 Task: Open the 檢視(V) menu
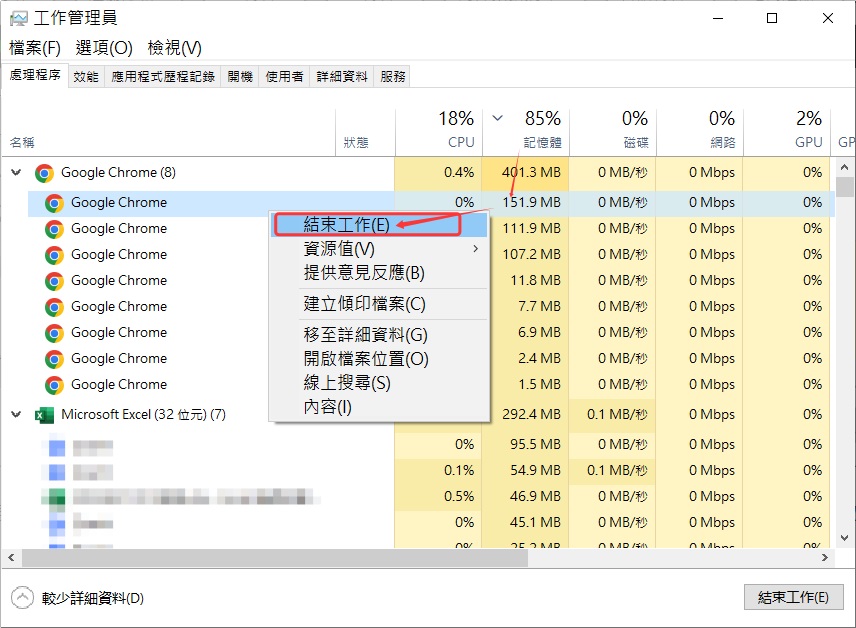174,48
